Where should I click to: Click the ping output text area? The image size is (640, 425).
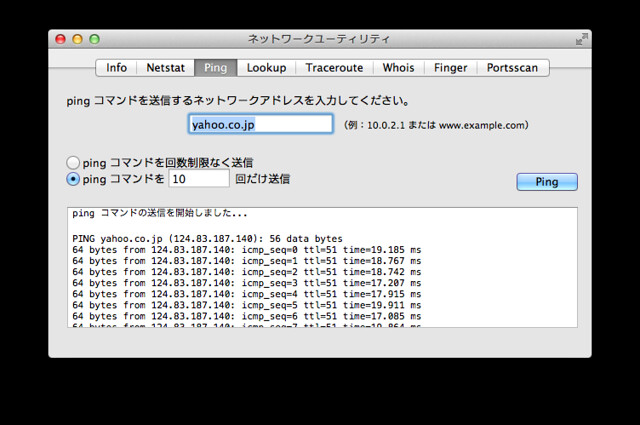322,267
